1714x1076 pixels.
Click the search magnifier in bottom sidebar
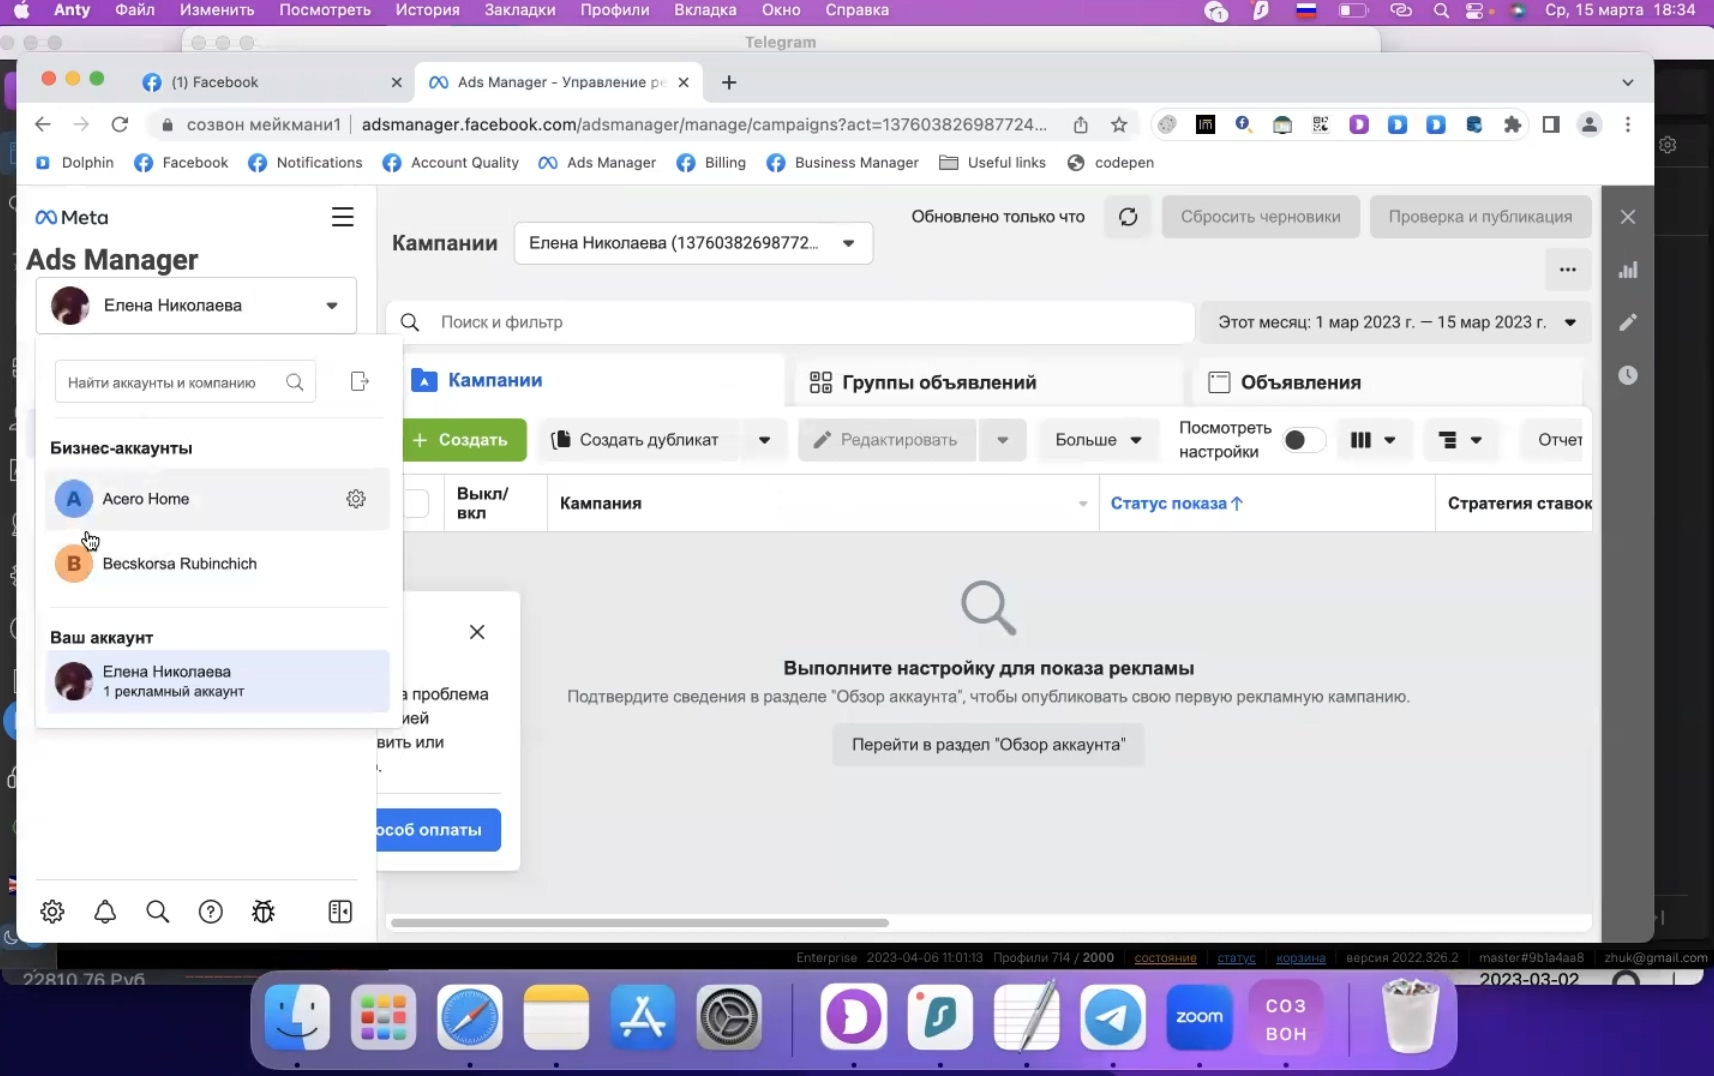tap(157, 911)
